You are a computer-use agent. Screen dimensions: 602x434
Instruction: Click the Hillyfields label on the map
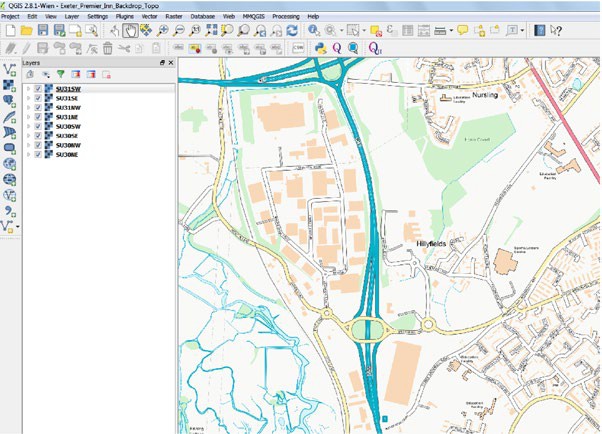click(431, 244)
